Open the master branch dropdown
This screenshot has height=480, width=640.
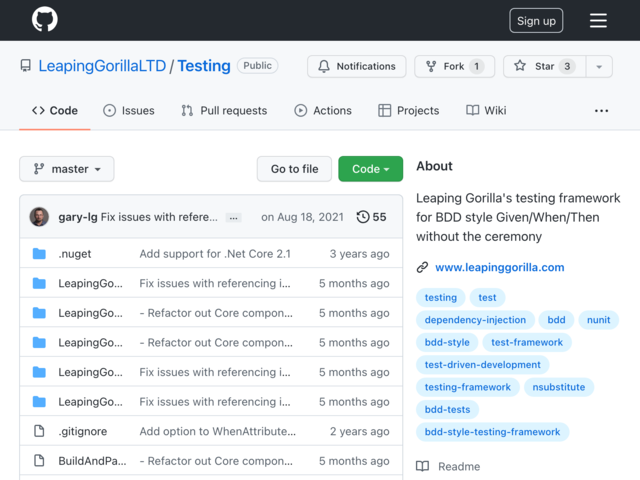pos(67,169)
